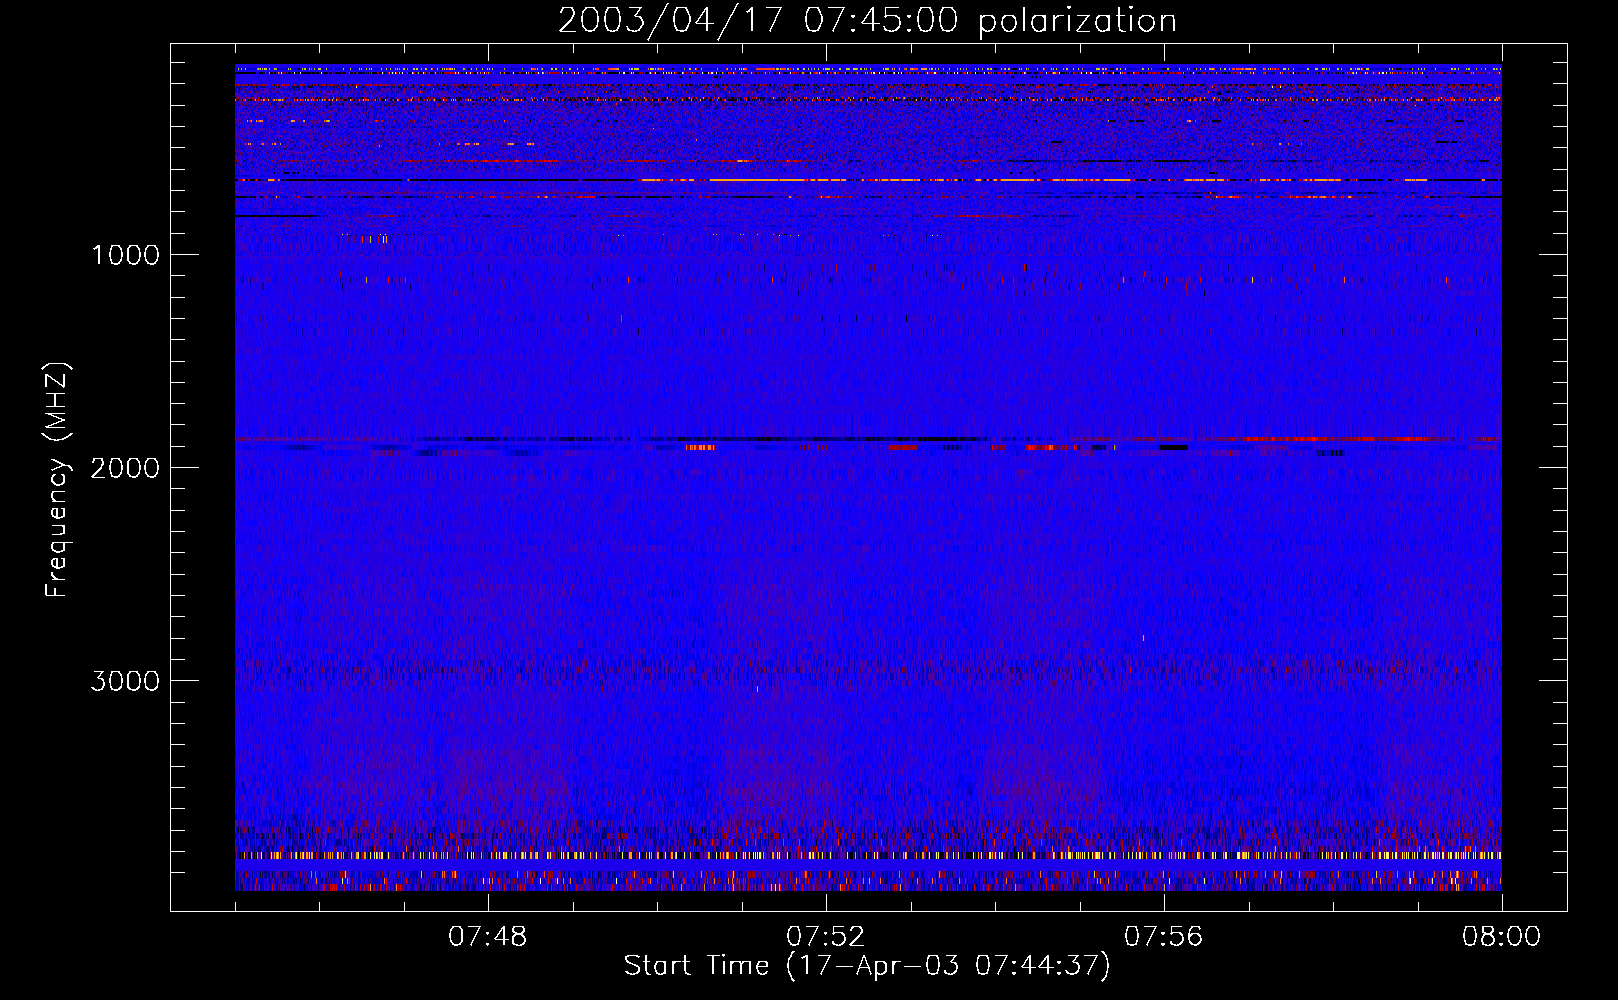Click the 07:48 time tick label
This screenshot has height=1000, width=1618.
pos(488,937)
